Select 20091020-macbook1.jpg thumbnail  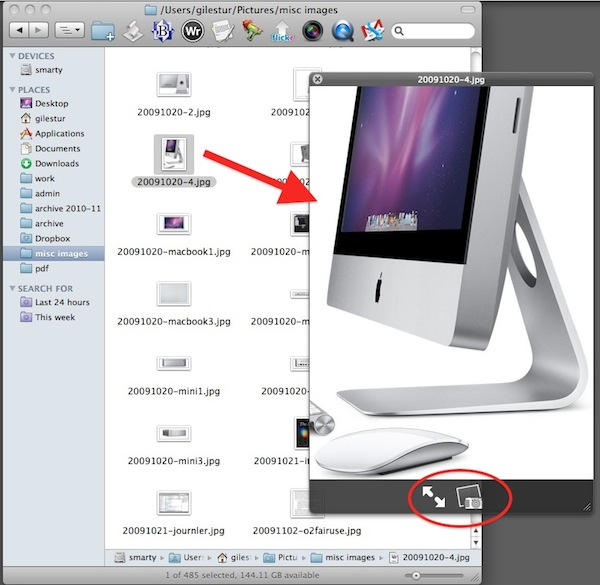click(x=174, y=223)
